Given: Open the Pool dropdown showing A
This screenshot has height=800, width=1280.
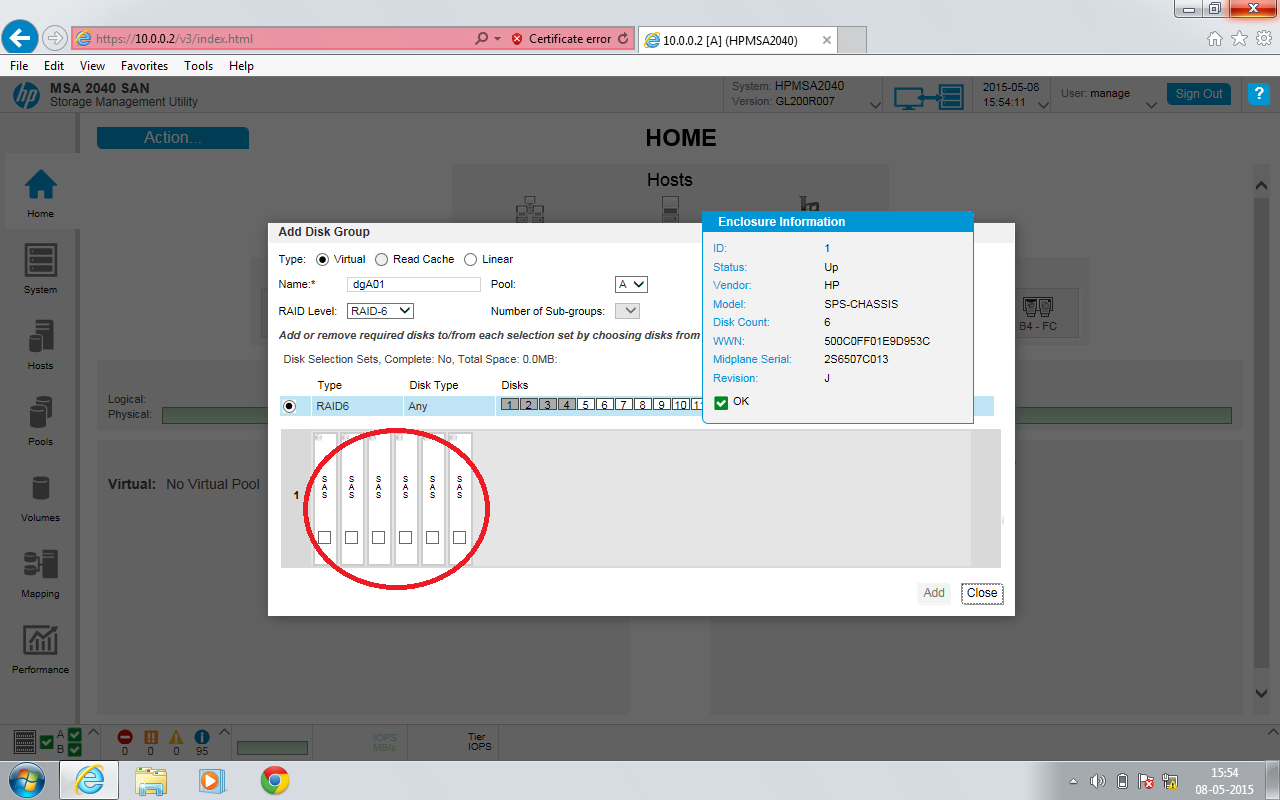Looking at the screenshot, I should (x=631, y=284).
